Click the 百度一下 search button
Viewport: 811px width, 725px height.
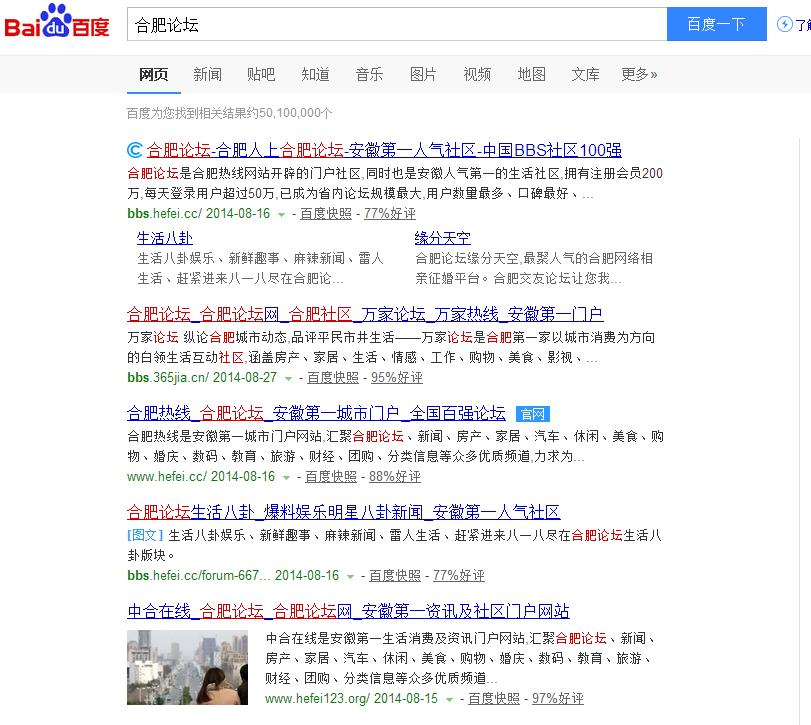point(717,24)
